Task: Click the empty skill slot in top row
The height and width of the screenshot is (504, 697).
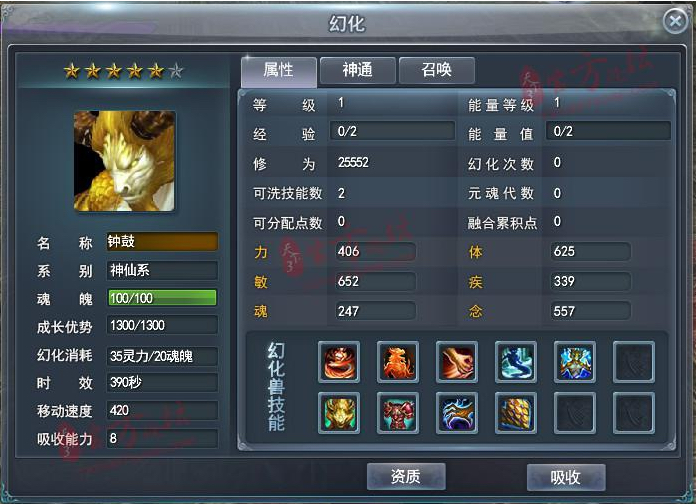Action: click(x=633, y=362)
